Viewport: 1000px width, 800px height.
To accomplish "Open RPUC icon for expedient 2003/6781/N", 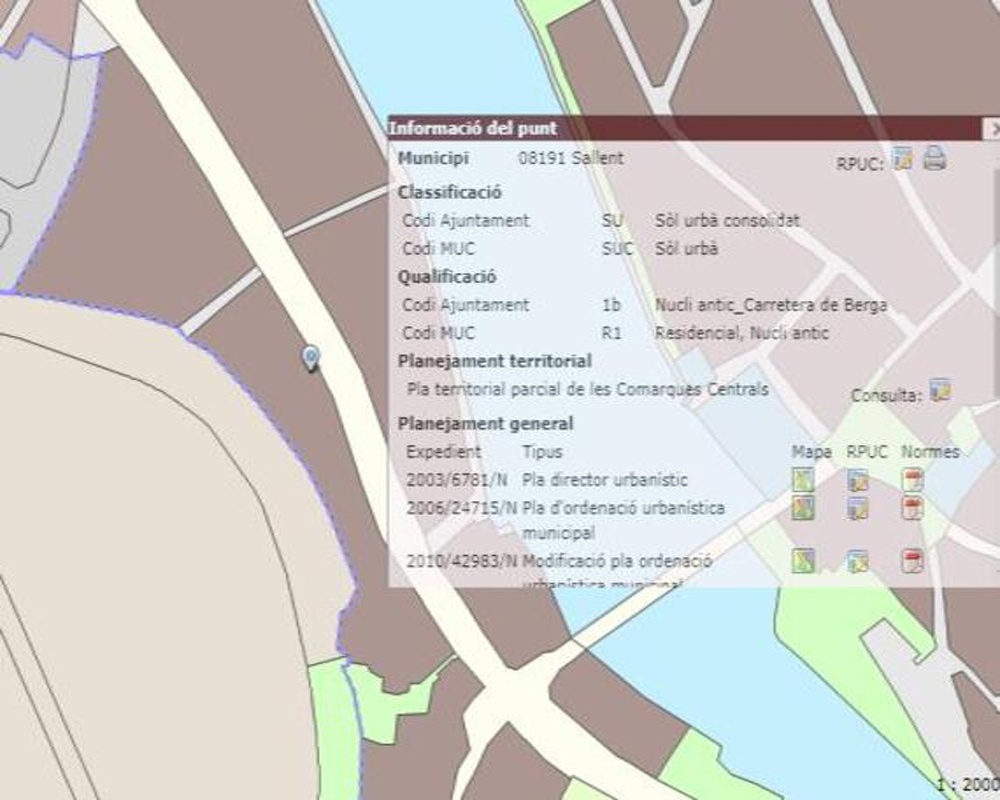I will point(857,480).
